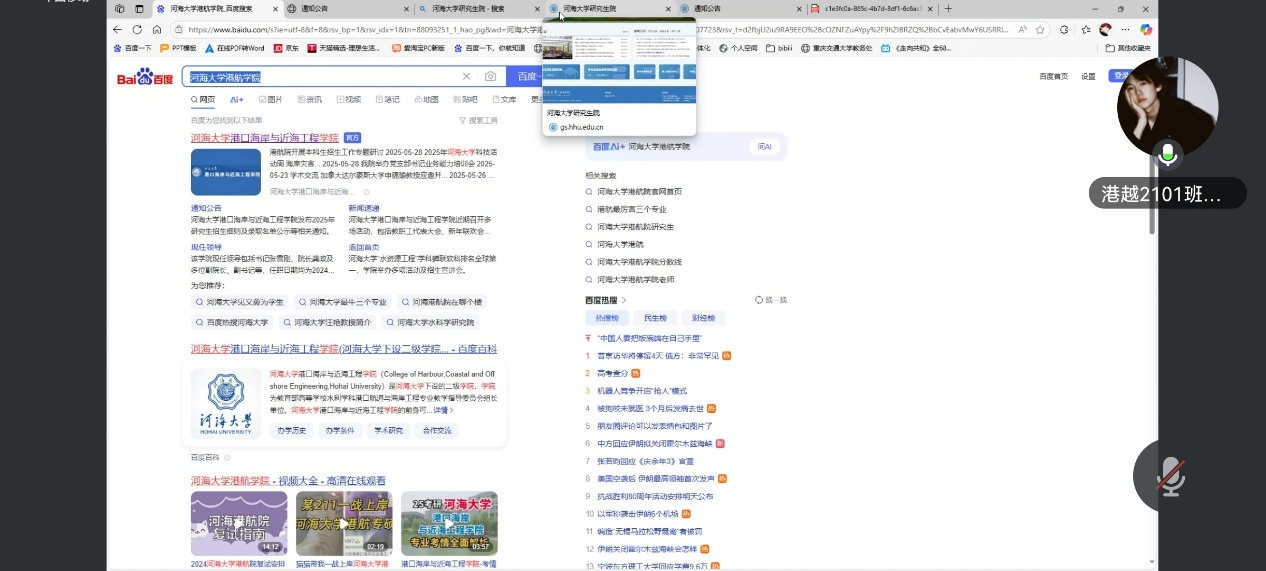Open the 河海大学港口海岸与近海工程学院 official result

tap(264, 137)
